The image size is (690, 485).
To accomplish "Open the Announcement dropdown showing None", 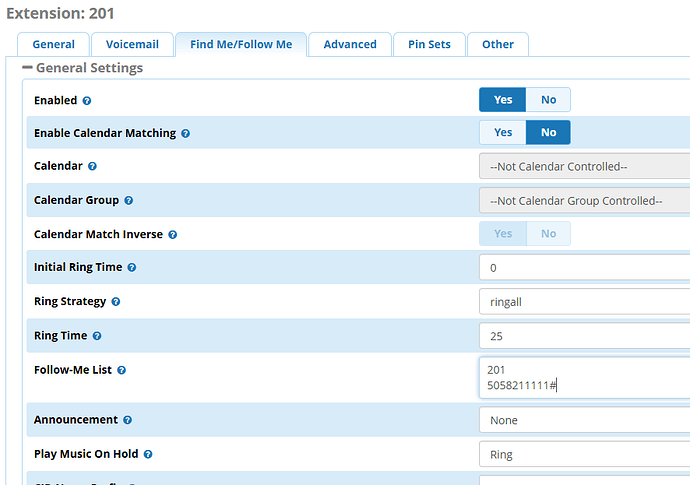I will [x=584, y=420].
